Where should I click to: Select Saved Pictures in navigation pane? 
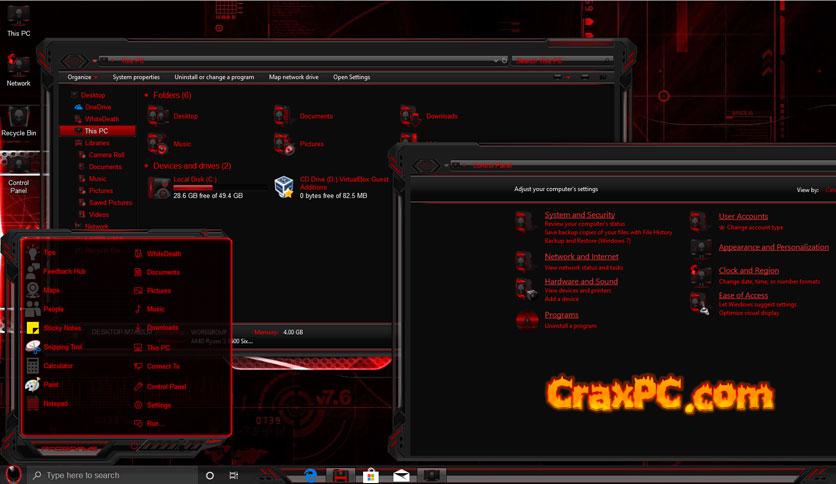106,203
